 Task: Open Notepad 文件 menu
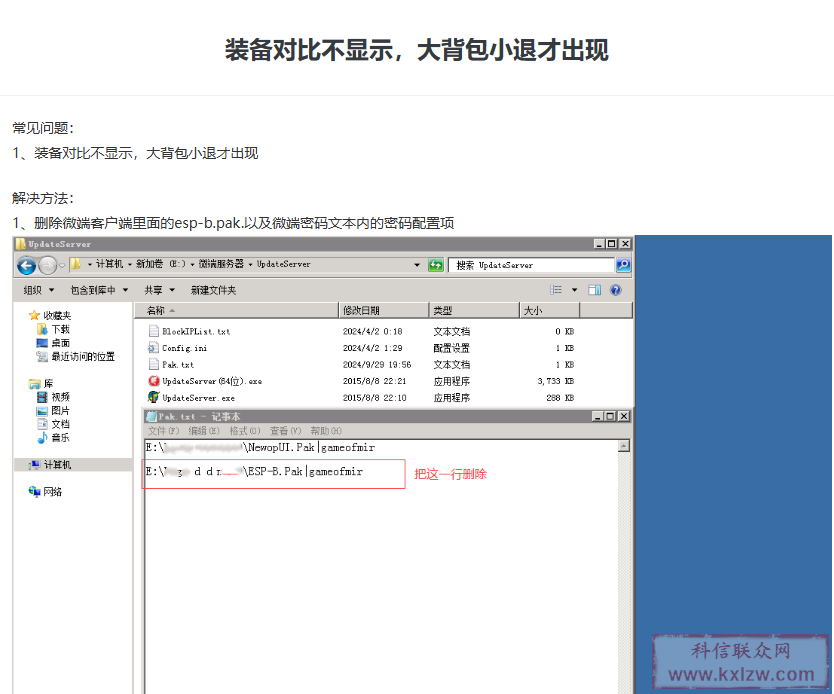[x=163, y=431]
